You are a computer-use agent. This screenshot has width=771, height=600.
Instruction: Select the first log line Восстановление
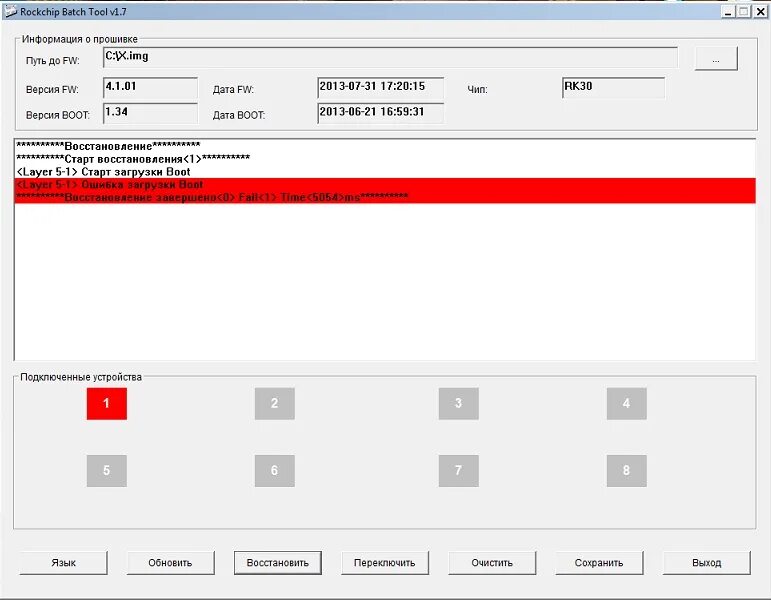coord(386,146)
